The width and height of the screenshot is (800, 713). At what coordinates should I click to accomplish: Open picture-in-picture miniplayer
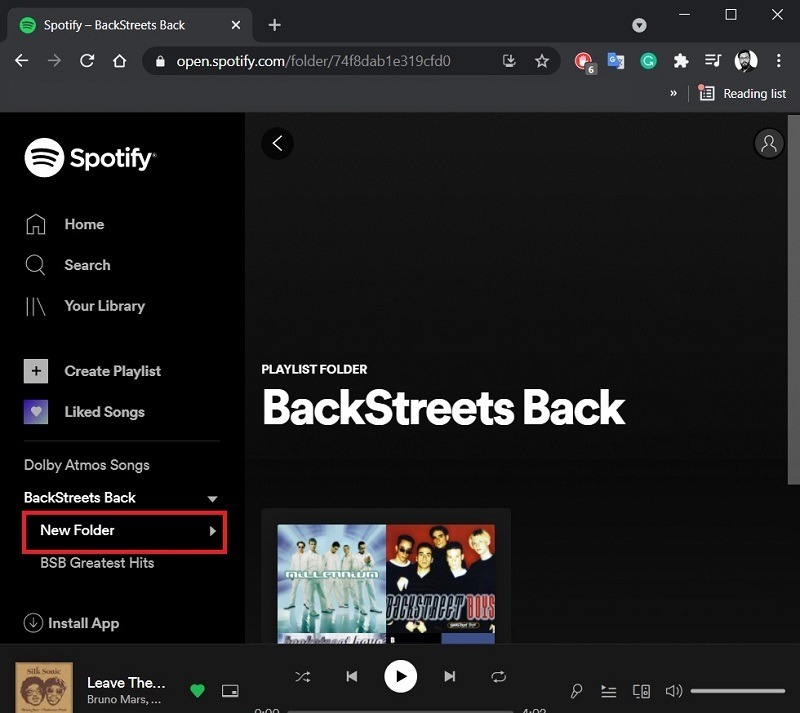(x=230, y=691)
